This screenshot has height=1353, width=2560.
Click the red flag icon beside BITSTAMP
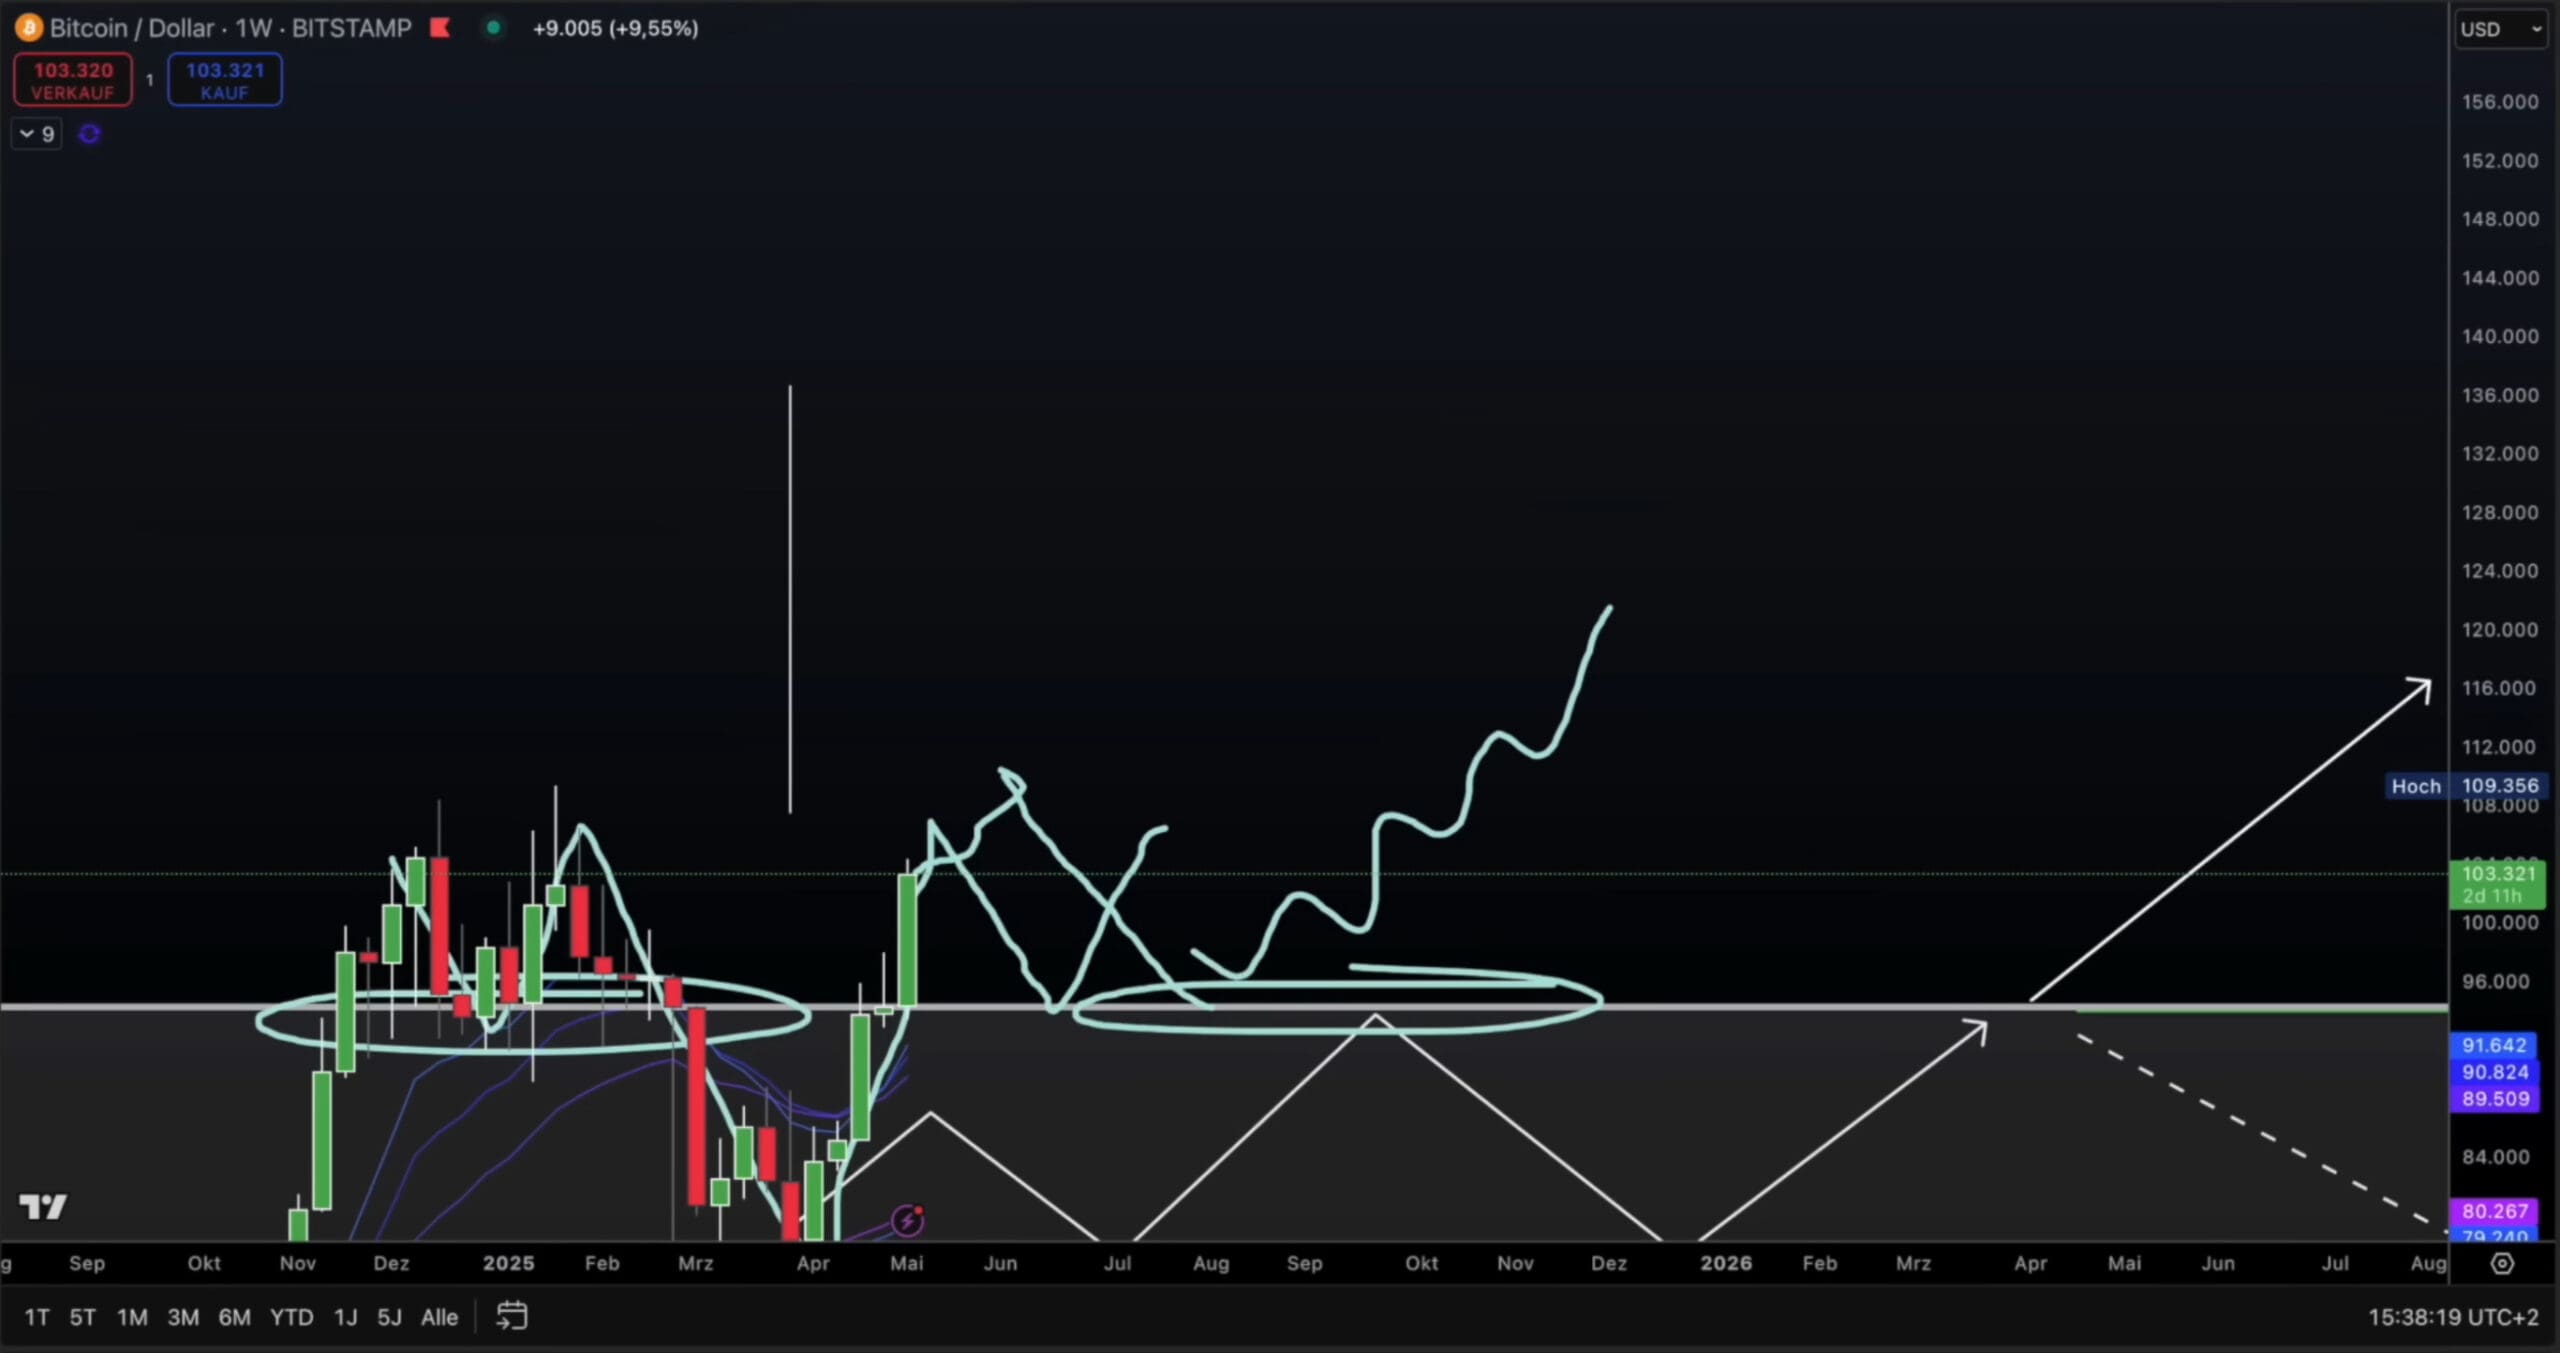point(440,28)
